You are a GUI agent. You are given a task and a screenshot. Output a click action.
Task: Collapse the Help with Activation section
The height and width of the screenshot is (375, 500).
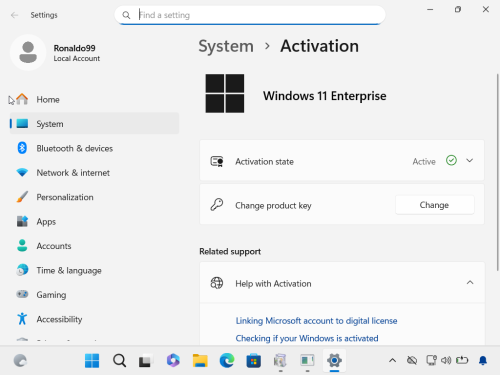(470, 283)
